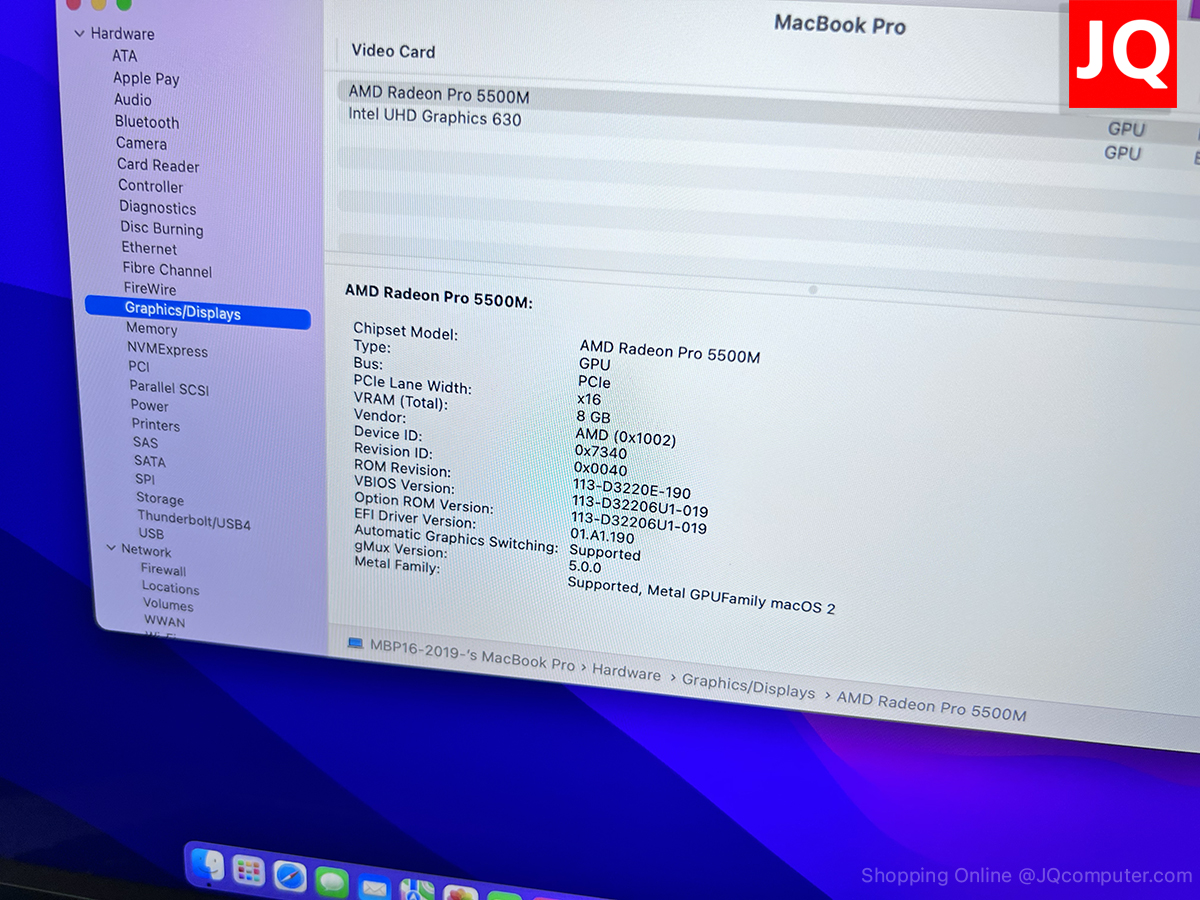Select PCI in the sidebar

pos(139,367)
